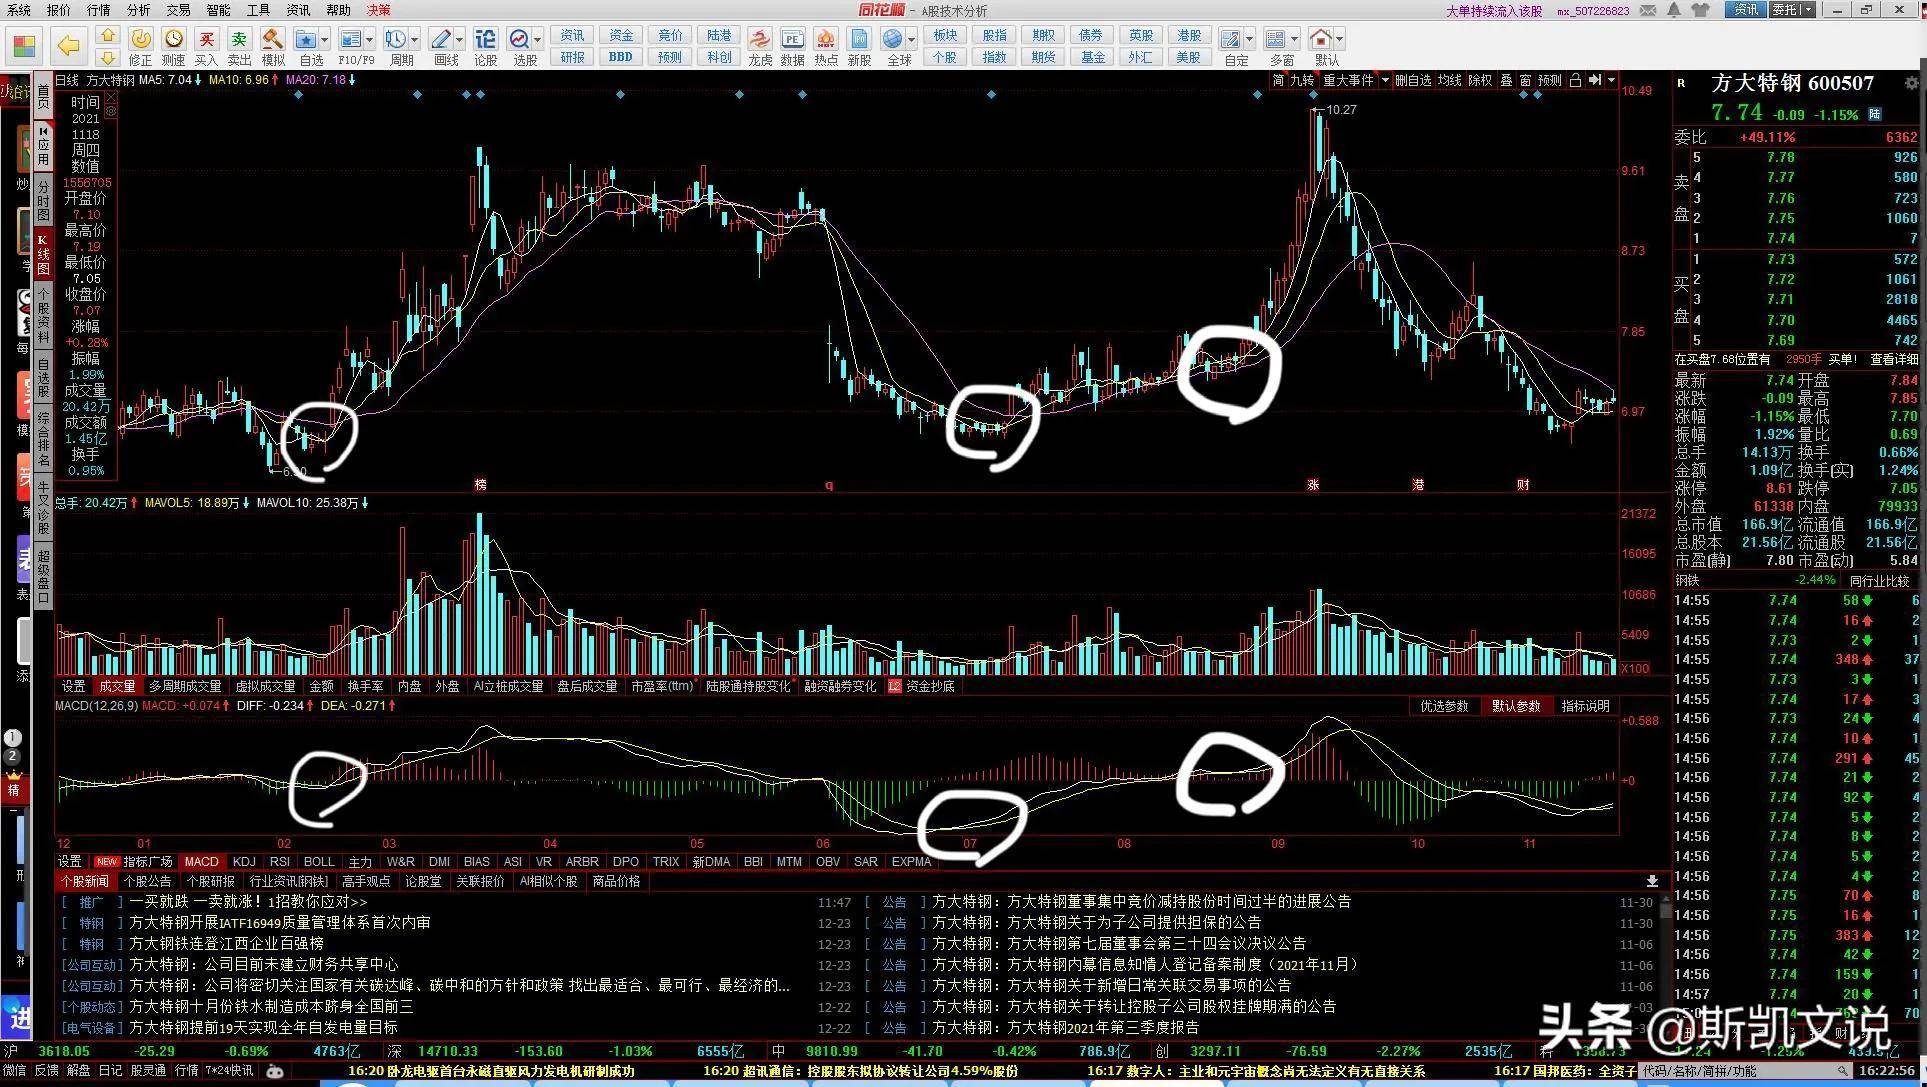Toggle the 叠 overlay chart option
The width and height of the screenshot is (1927, 1087).
(x=1506, y=80)
